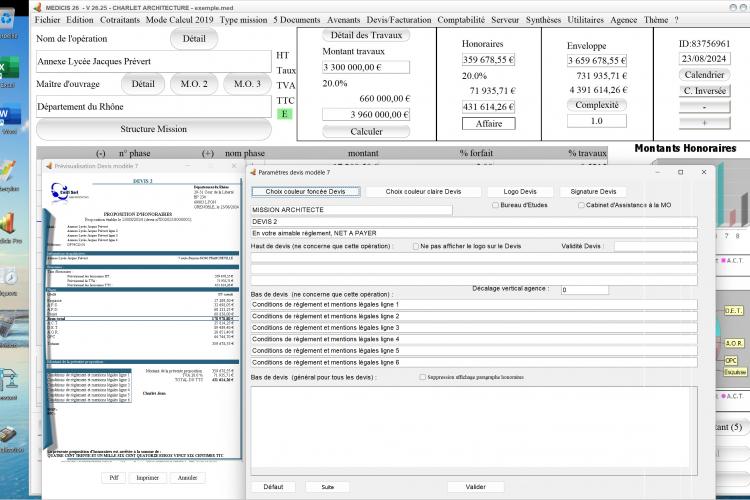Enable Ne pas afficher le logo sur le Devis
This screenshot has width=750, height=500.
coord(416,246)
